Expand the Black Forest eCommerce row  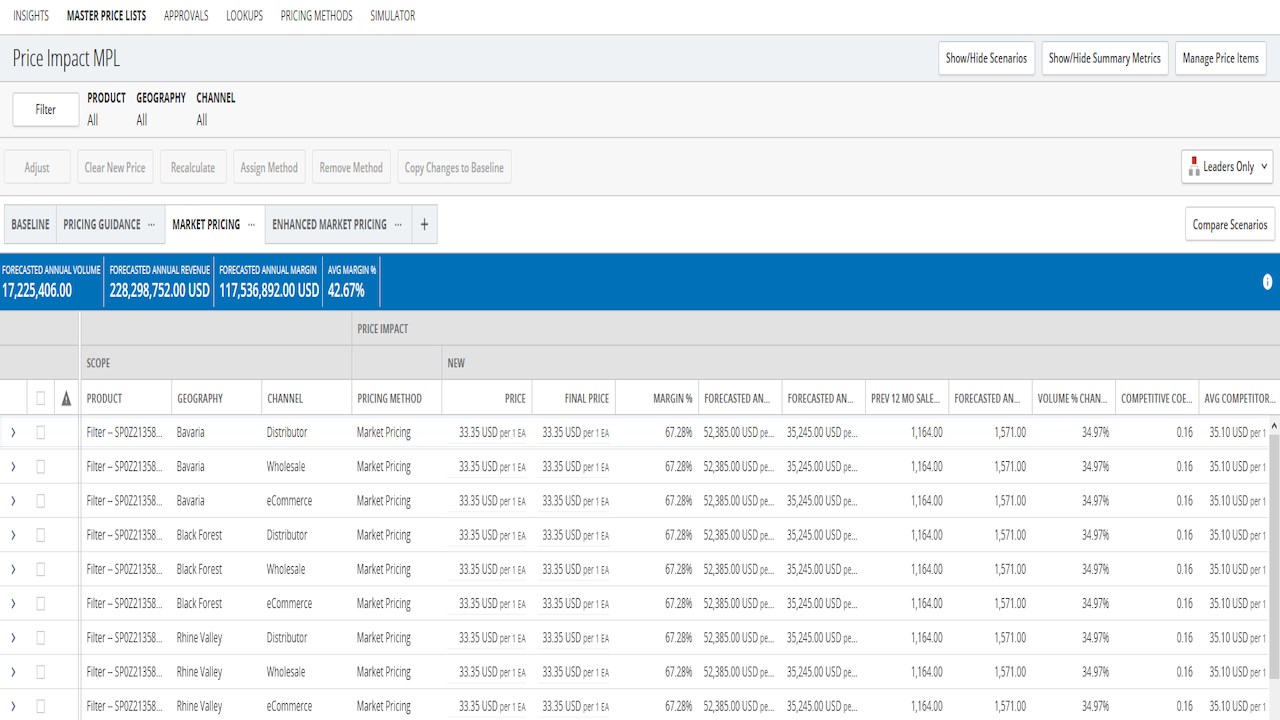[13, 603]
